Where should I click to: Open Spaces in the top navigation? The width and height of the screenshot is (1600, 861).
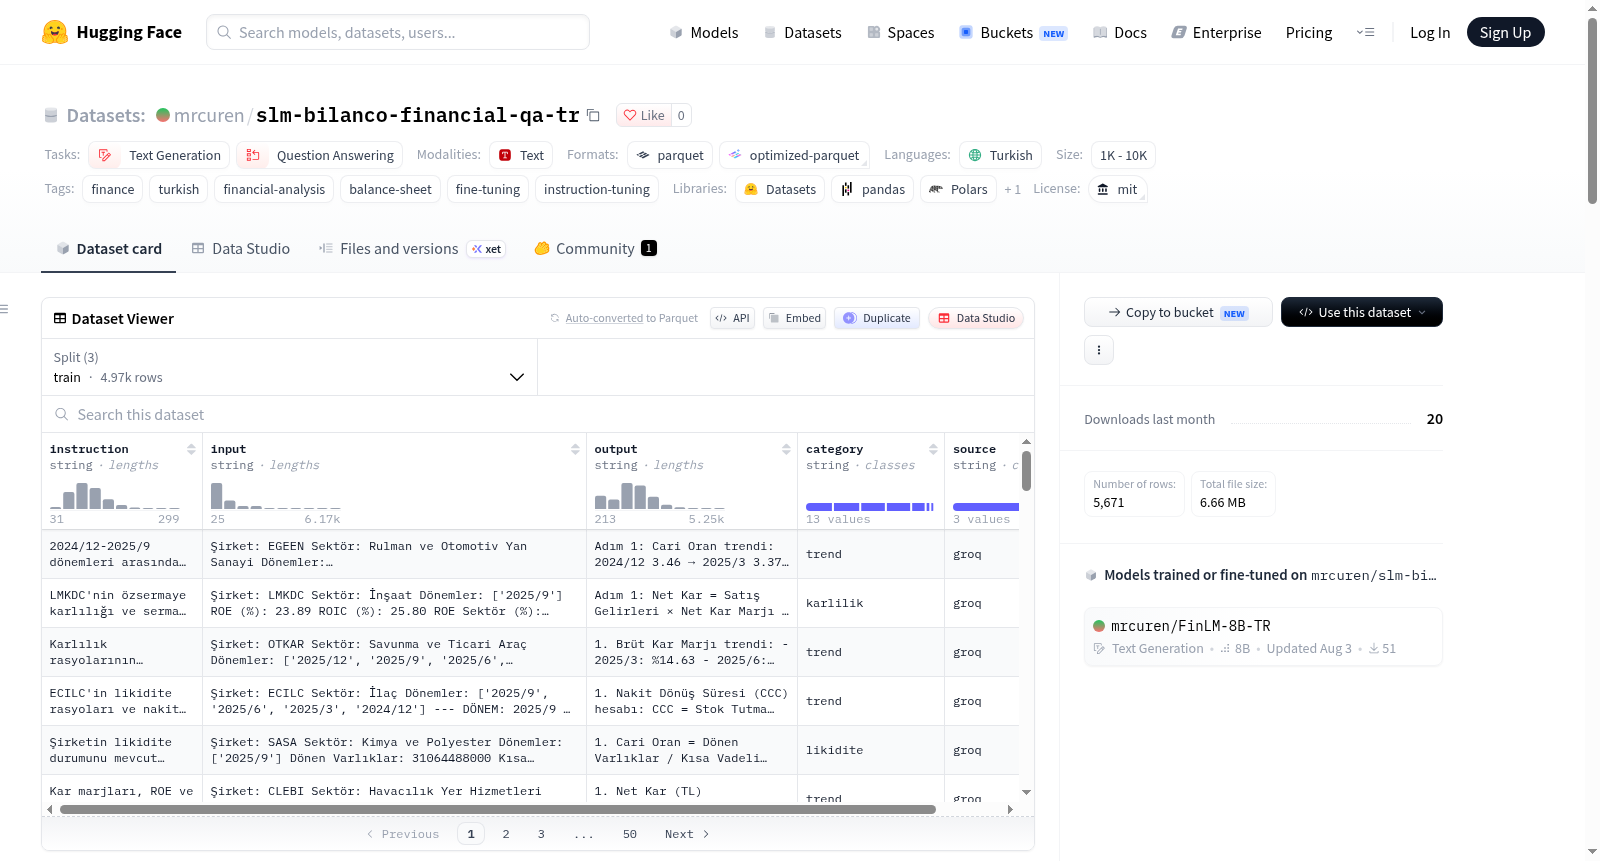pyautogui.click(x=900, y=32)
